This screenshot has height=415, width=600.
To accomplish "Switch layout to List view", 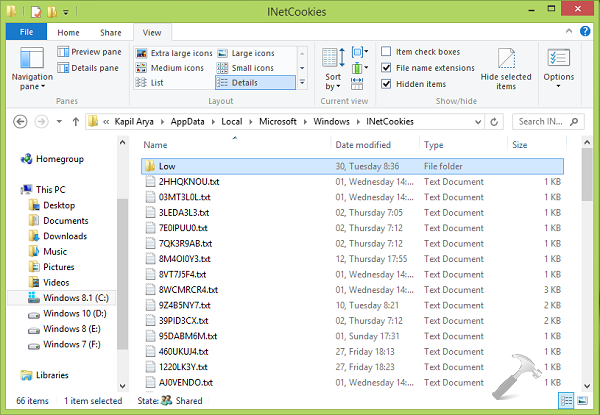I will coord(150,83).
